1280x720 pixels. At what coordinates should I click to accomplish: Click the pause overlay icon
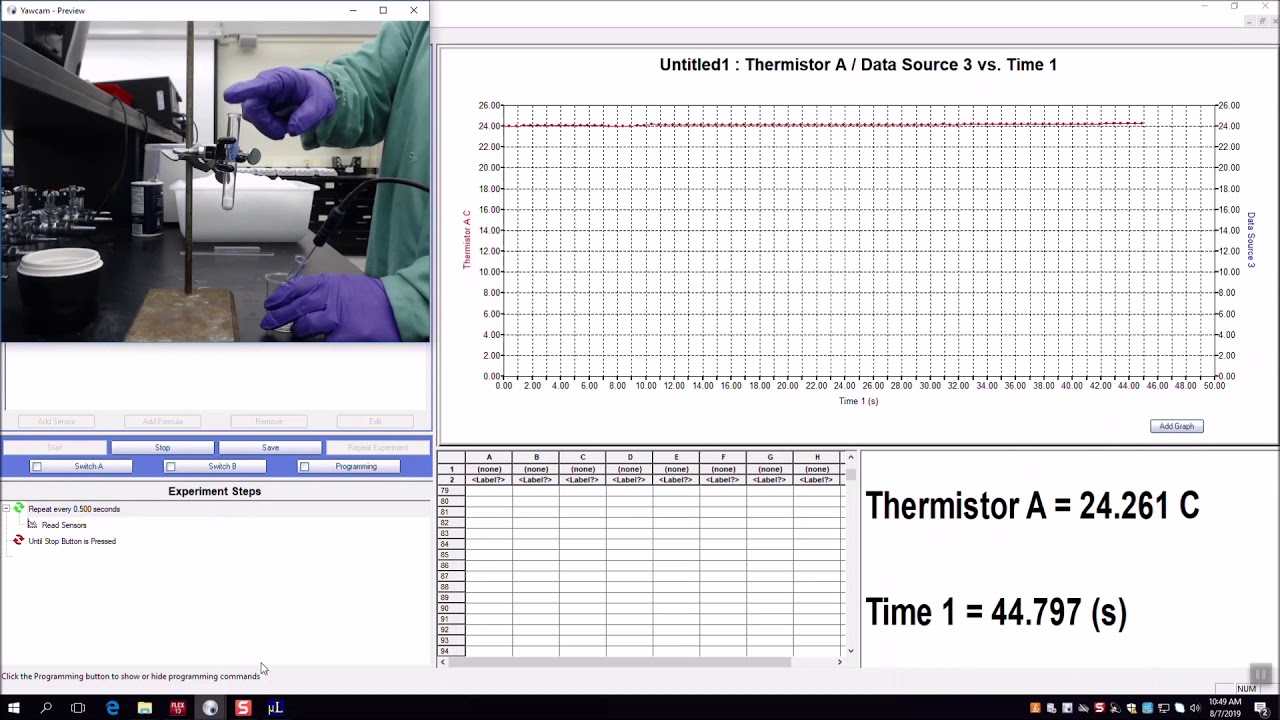tap(1260, 675)
